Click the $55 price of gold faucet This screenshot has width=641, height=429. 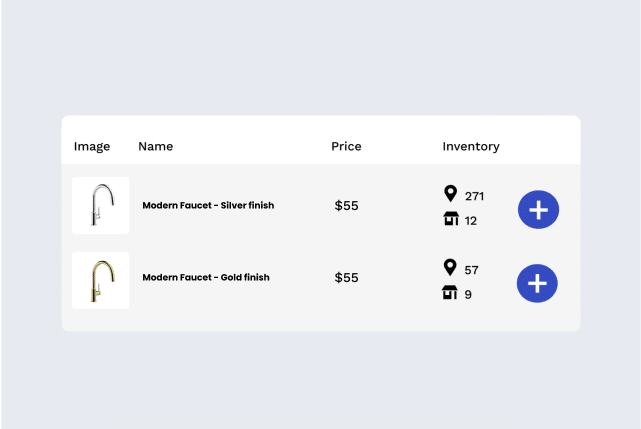346,277
